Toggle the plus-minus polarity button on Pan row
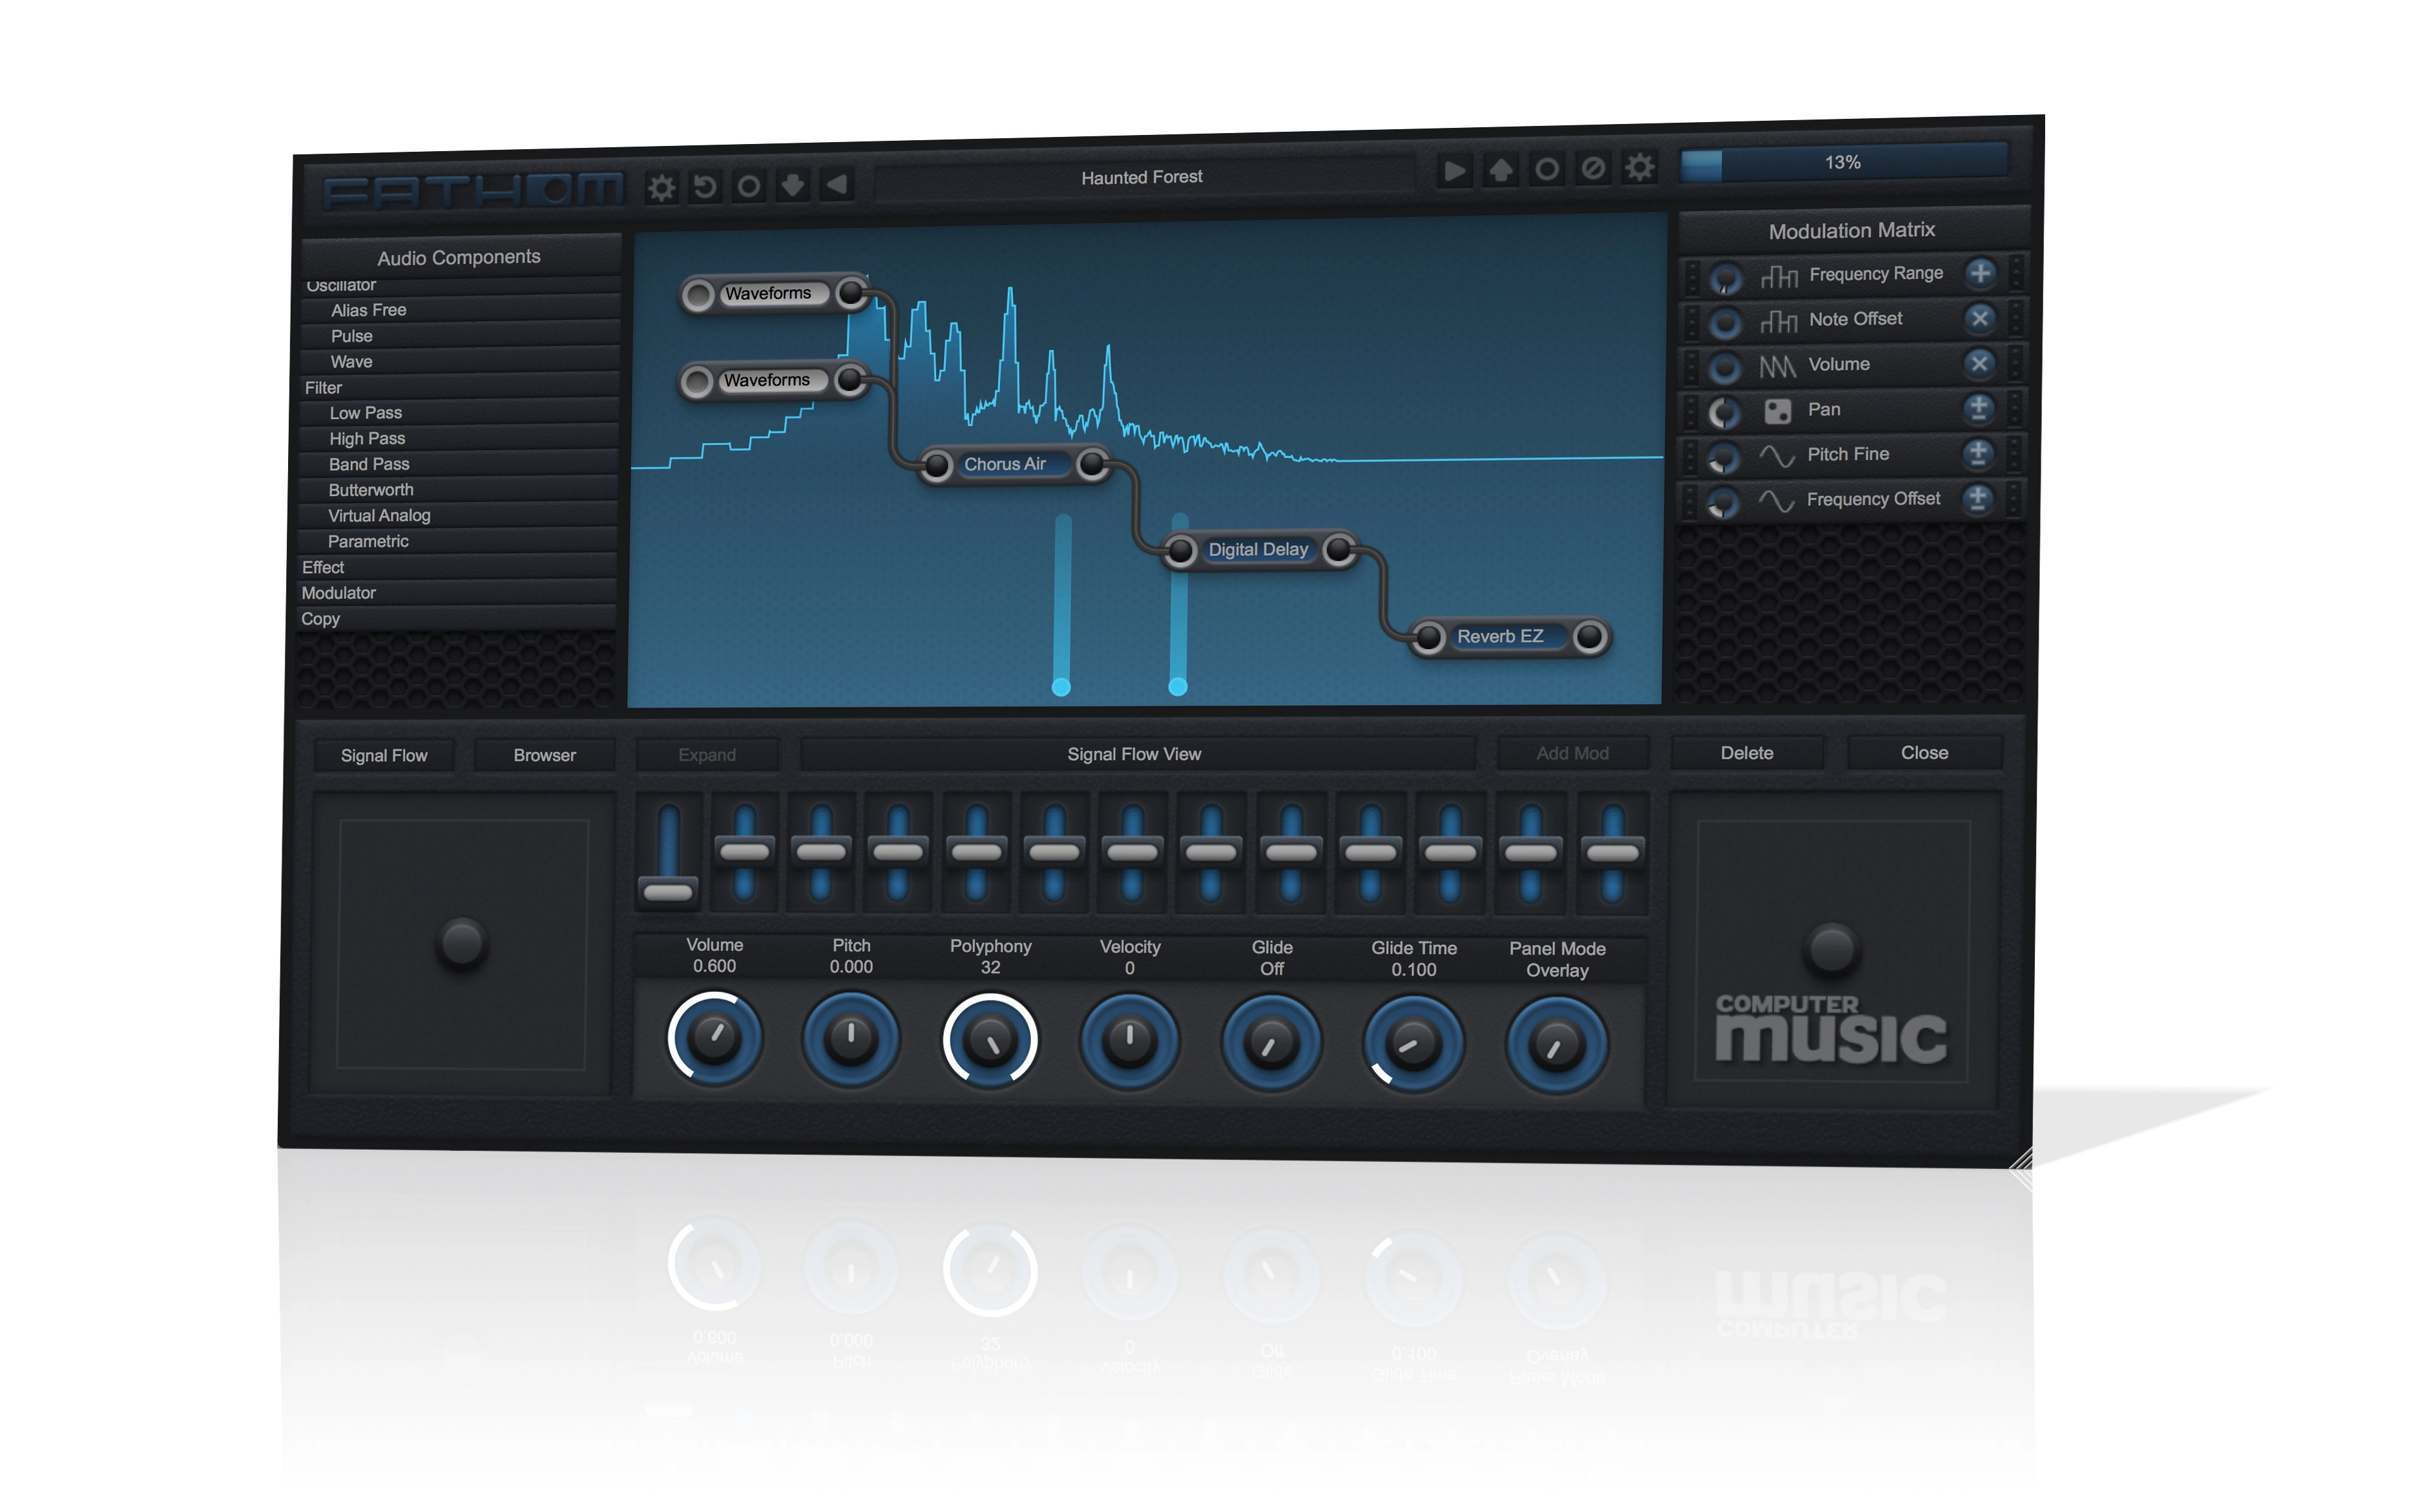2414x1512 pixels. coord(1978,408)
